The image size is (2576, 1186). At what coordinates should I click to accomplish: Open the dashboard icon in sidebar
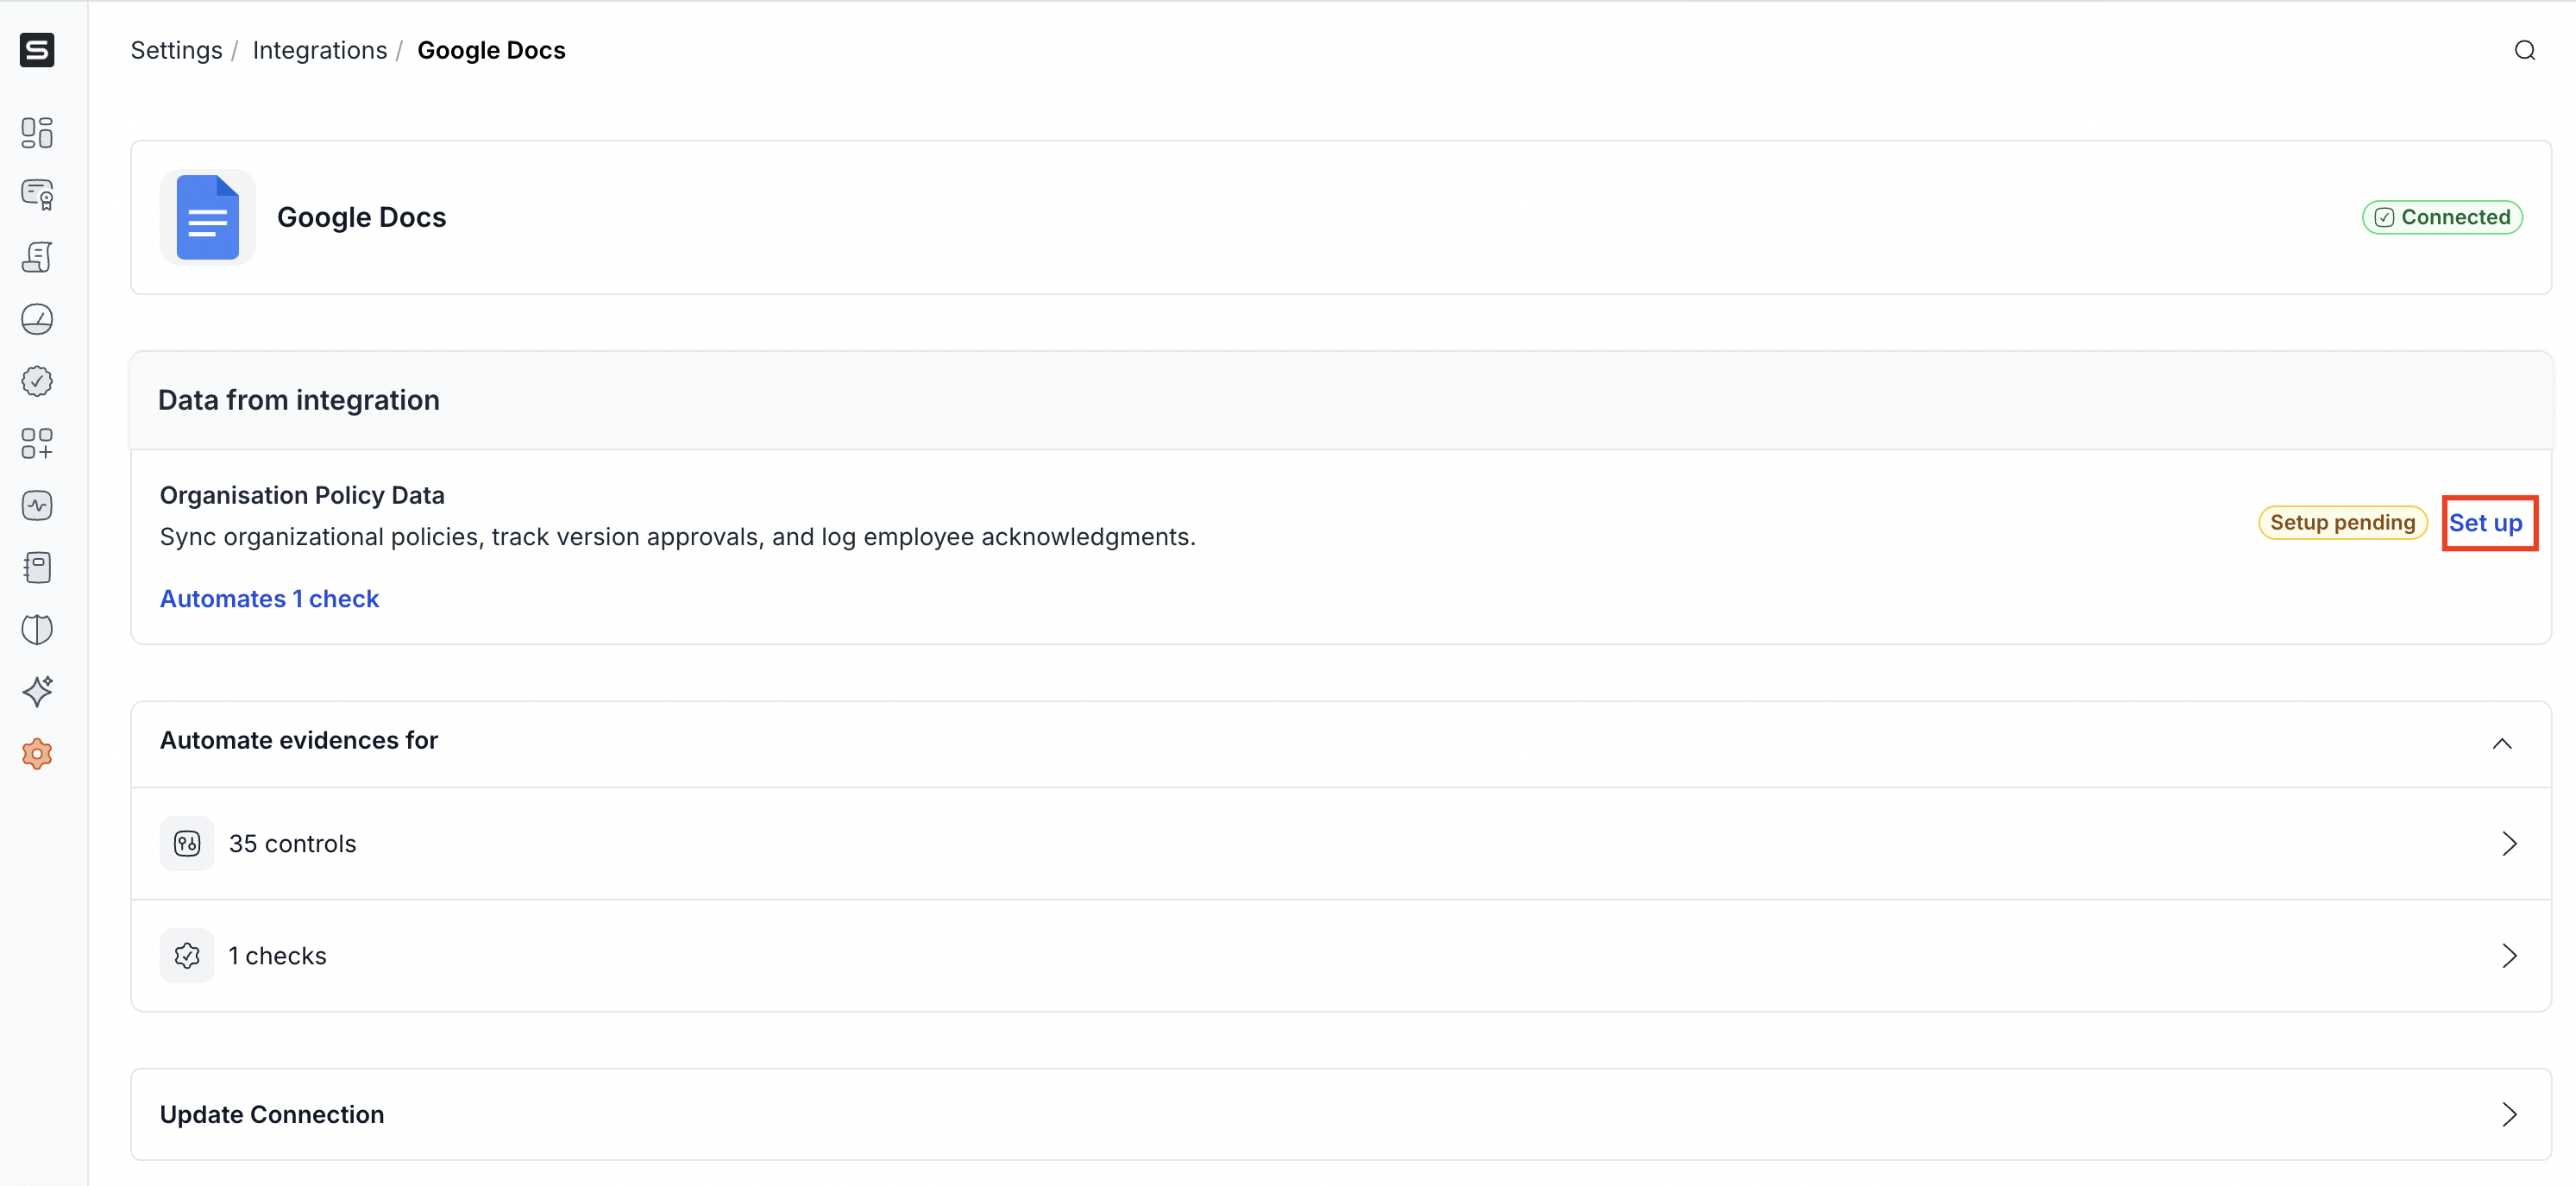37,132
